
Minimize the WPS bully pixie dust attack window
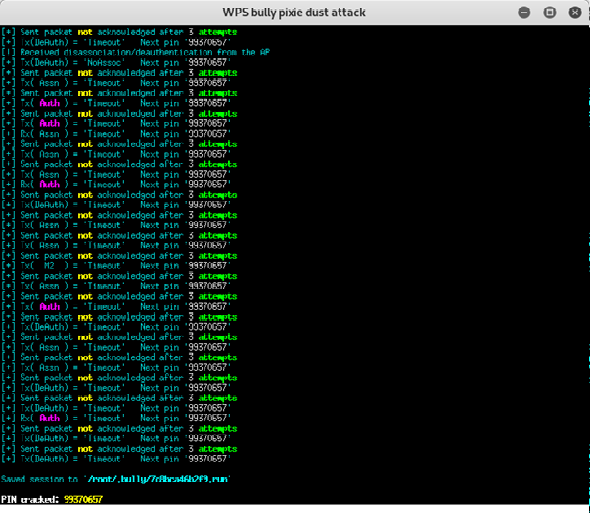click(x=524, y=12)
